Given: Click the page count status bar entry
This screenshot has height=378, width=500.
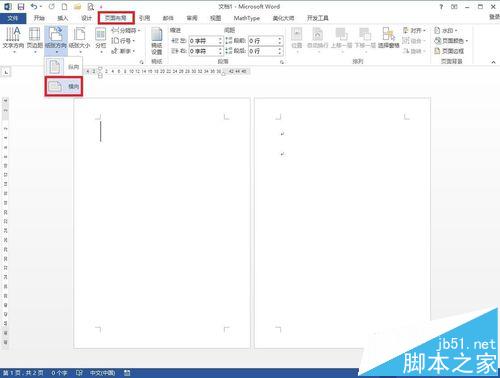Looking at the screenshot, I should click(23, 373).
